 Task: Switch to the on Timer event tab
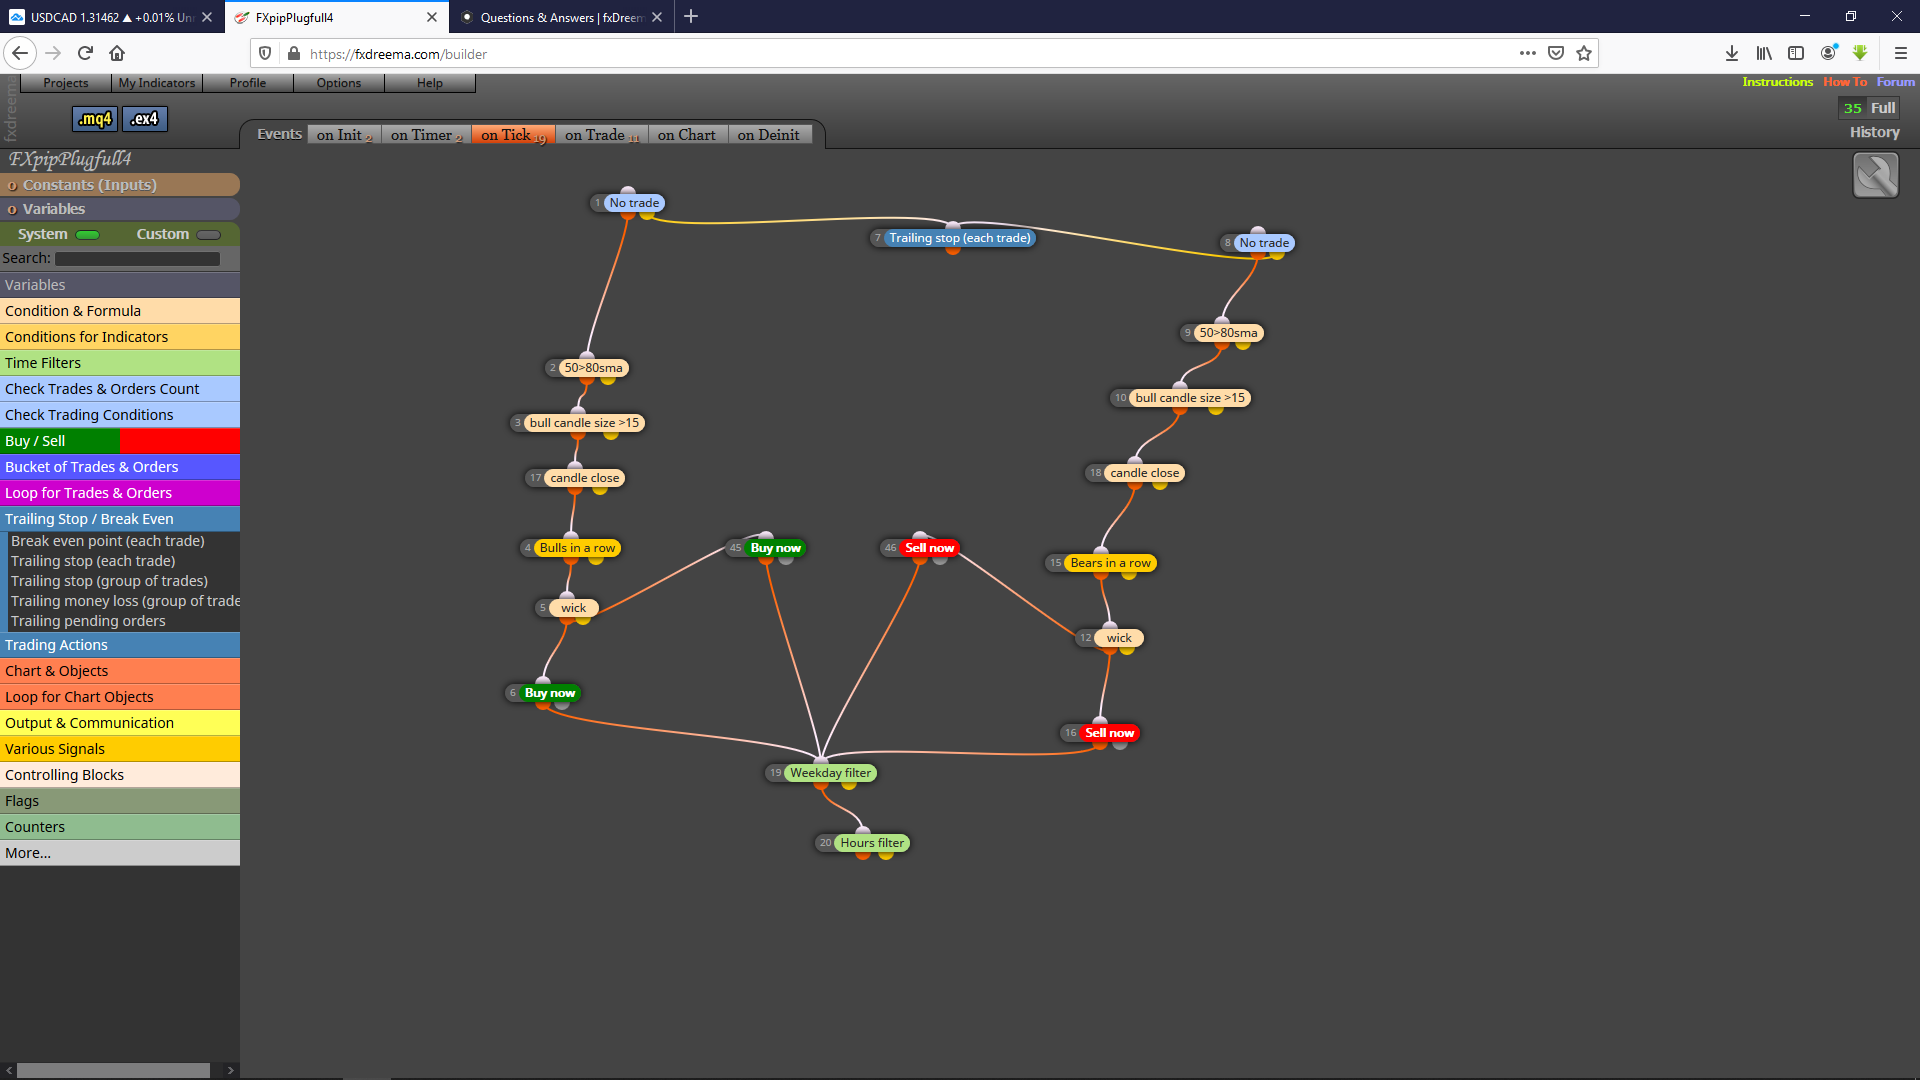pyautogui.click(x=426, y=135)
